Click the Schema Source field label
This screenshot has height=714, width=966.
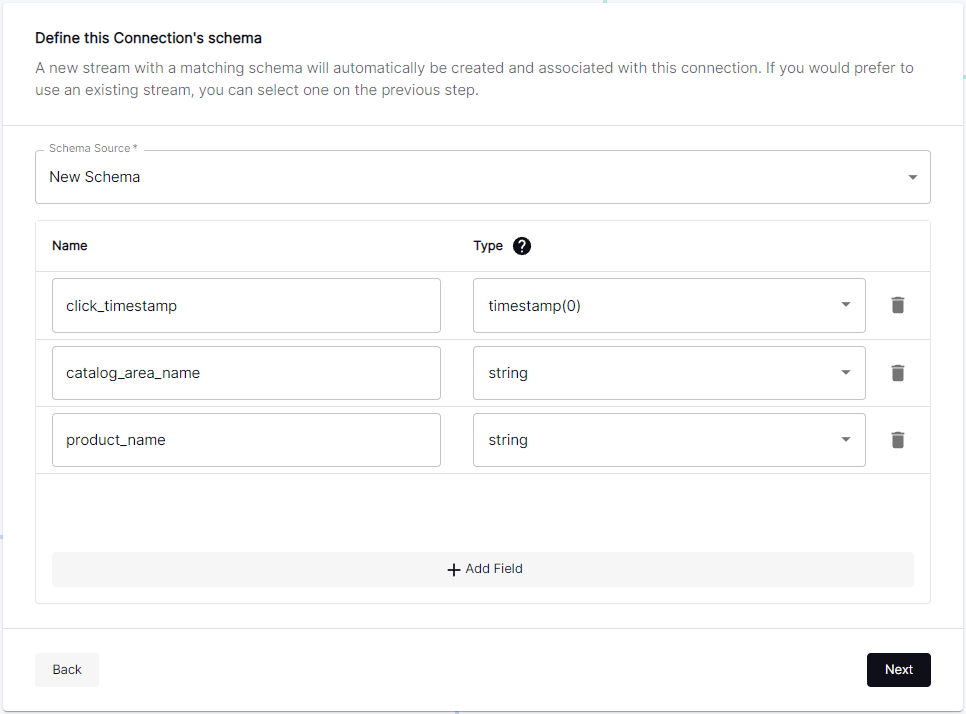pos(92,149)
